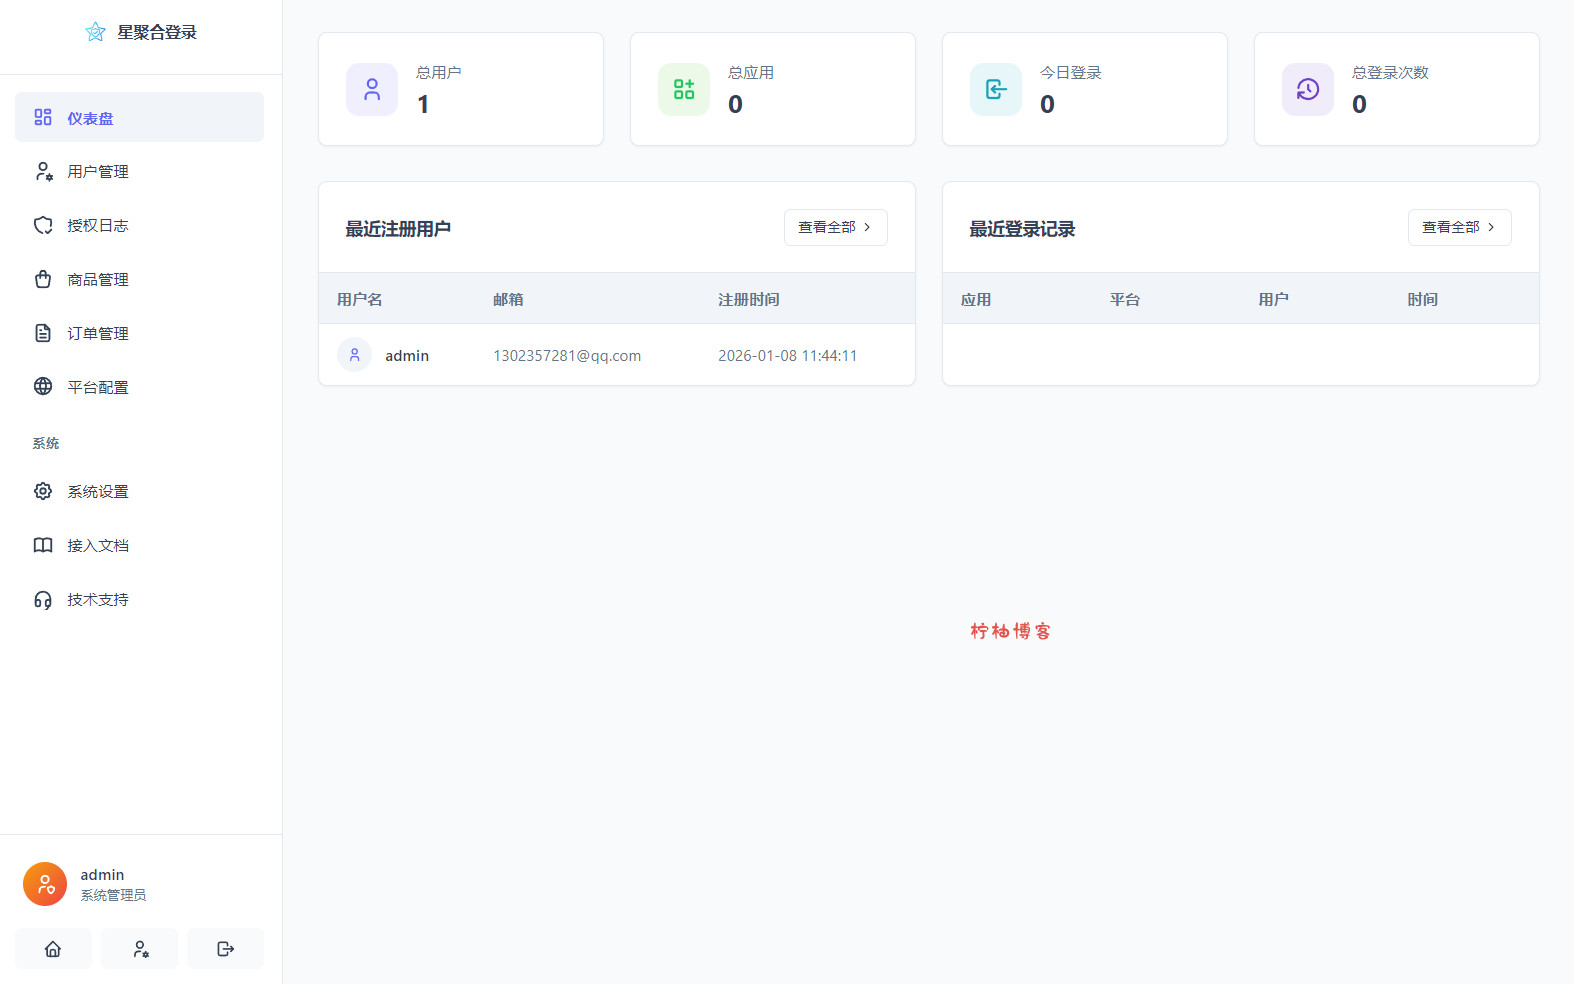View all recent login records (查看全部)
This screenshot has height=984, width=1574.
(x=1459, y=228)
